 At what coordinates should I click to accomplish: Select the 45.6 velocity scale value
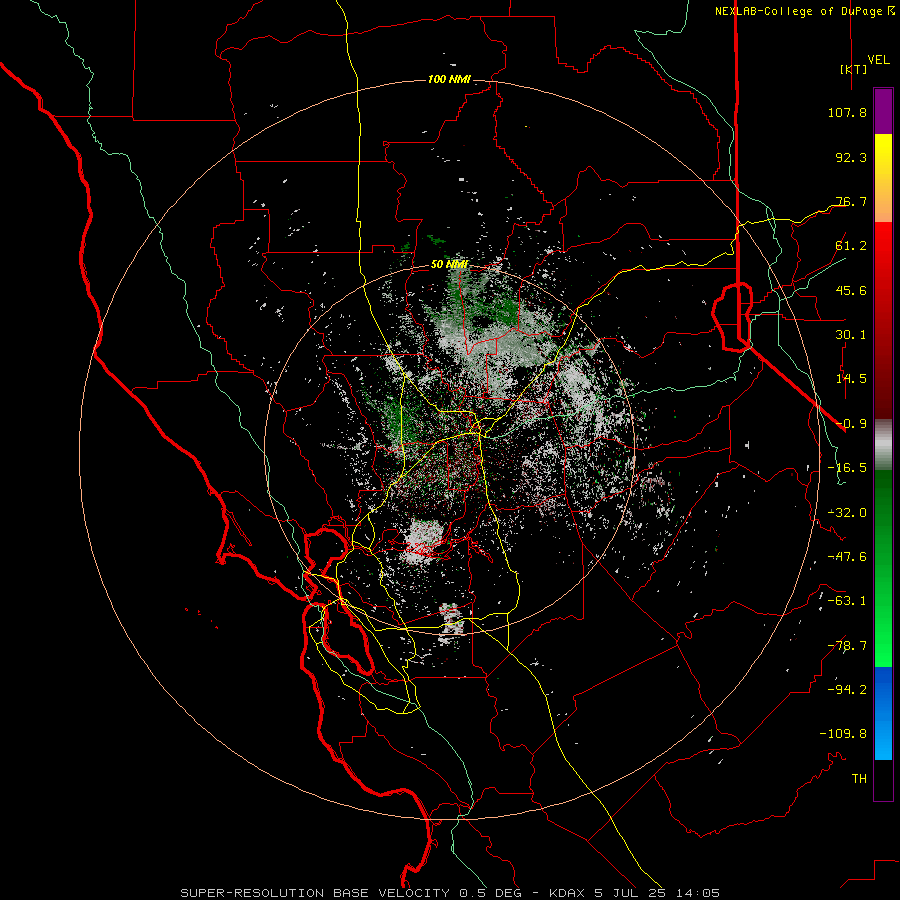[x=851, y=290]
